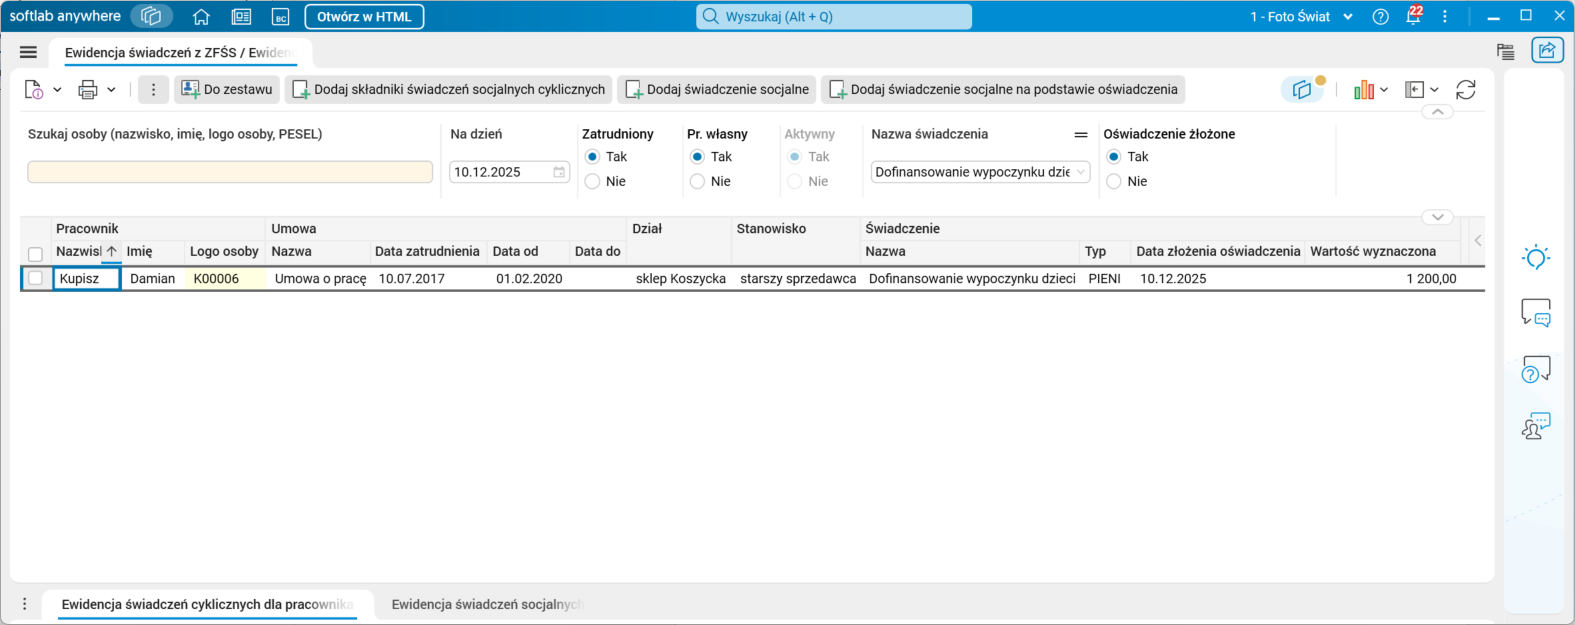Open the share icon at top right
The image size is (1575, 625).
[x=1547, y=51]
